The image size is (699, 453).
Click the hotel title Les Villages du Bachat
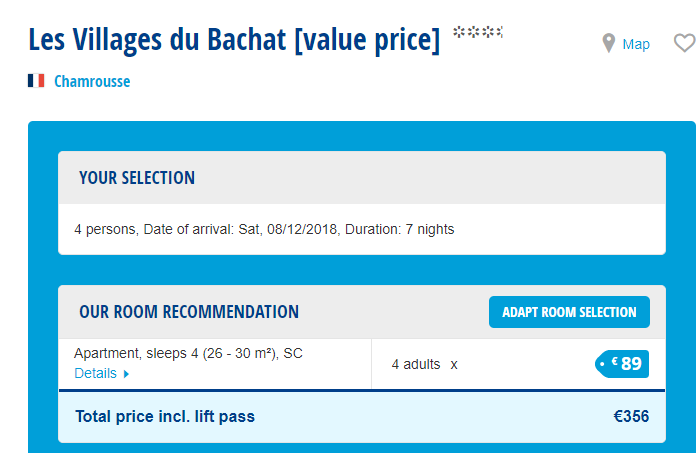coord(234,40)
